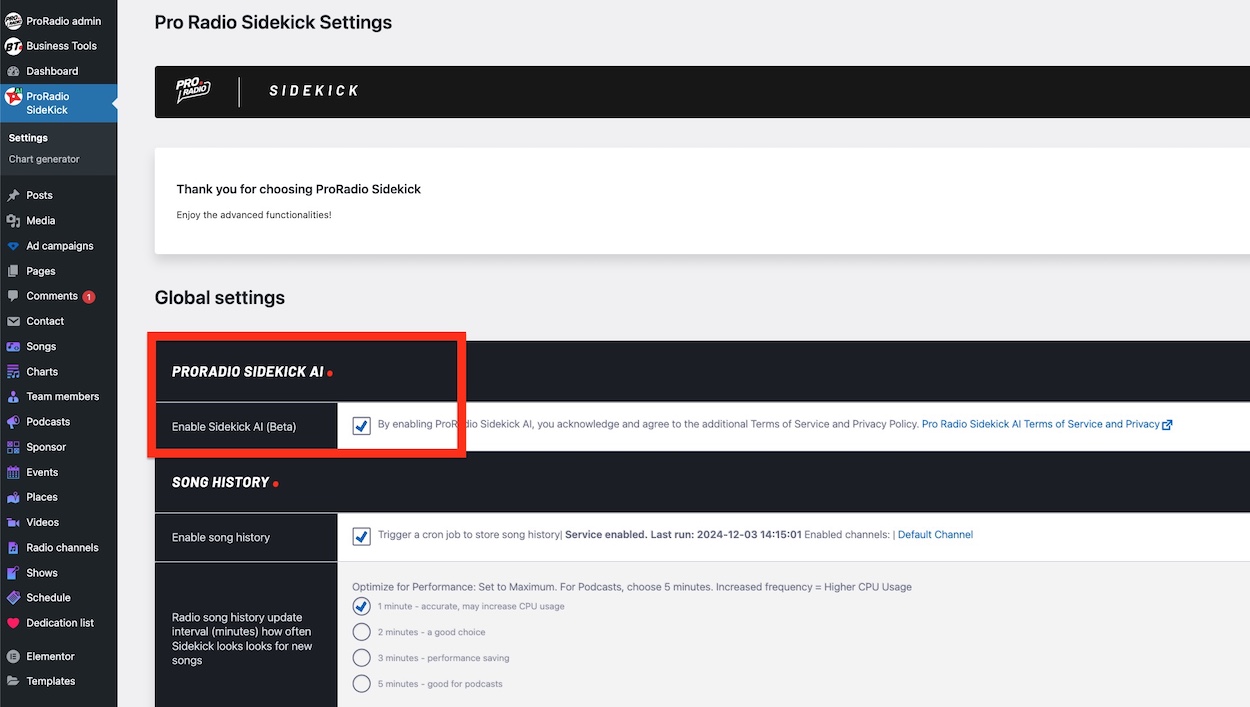Image resolution: width=1250 pixels, height=707 pixels.
Task: Click the Dashboard gauge icon
Action: tap(13, 72)
